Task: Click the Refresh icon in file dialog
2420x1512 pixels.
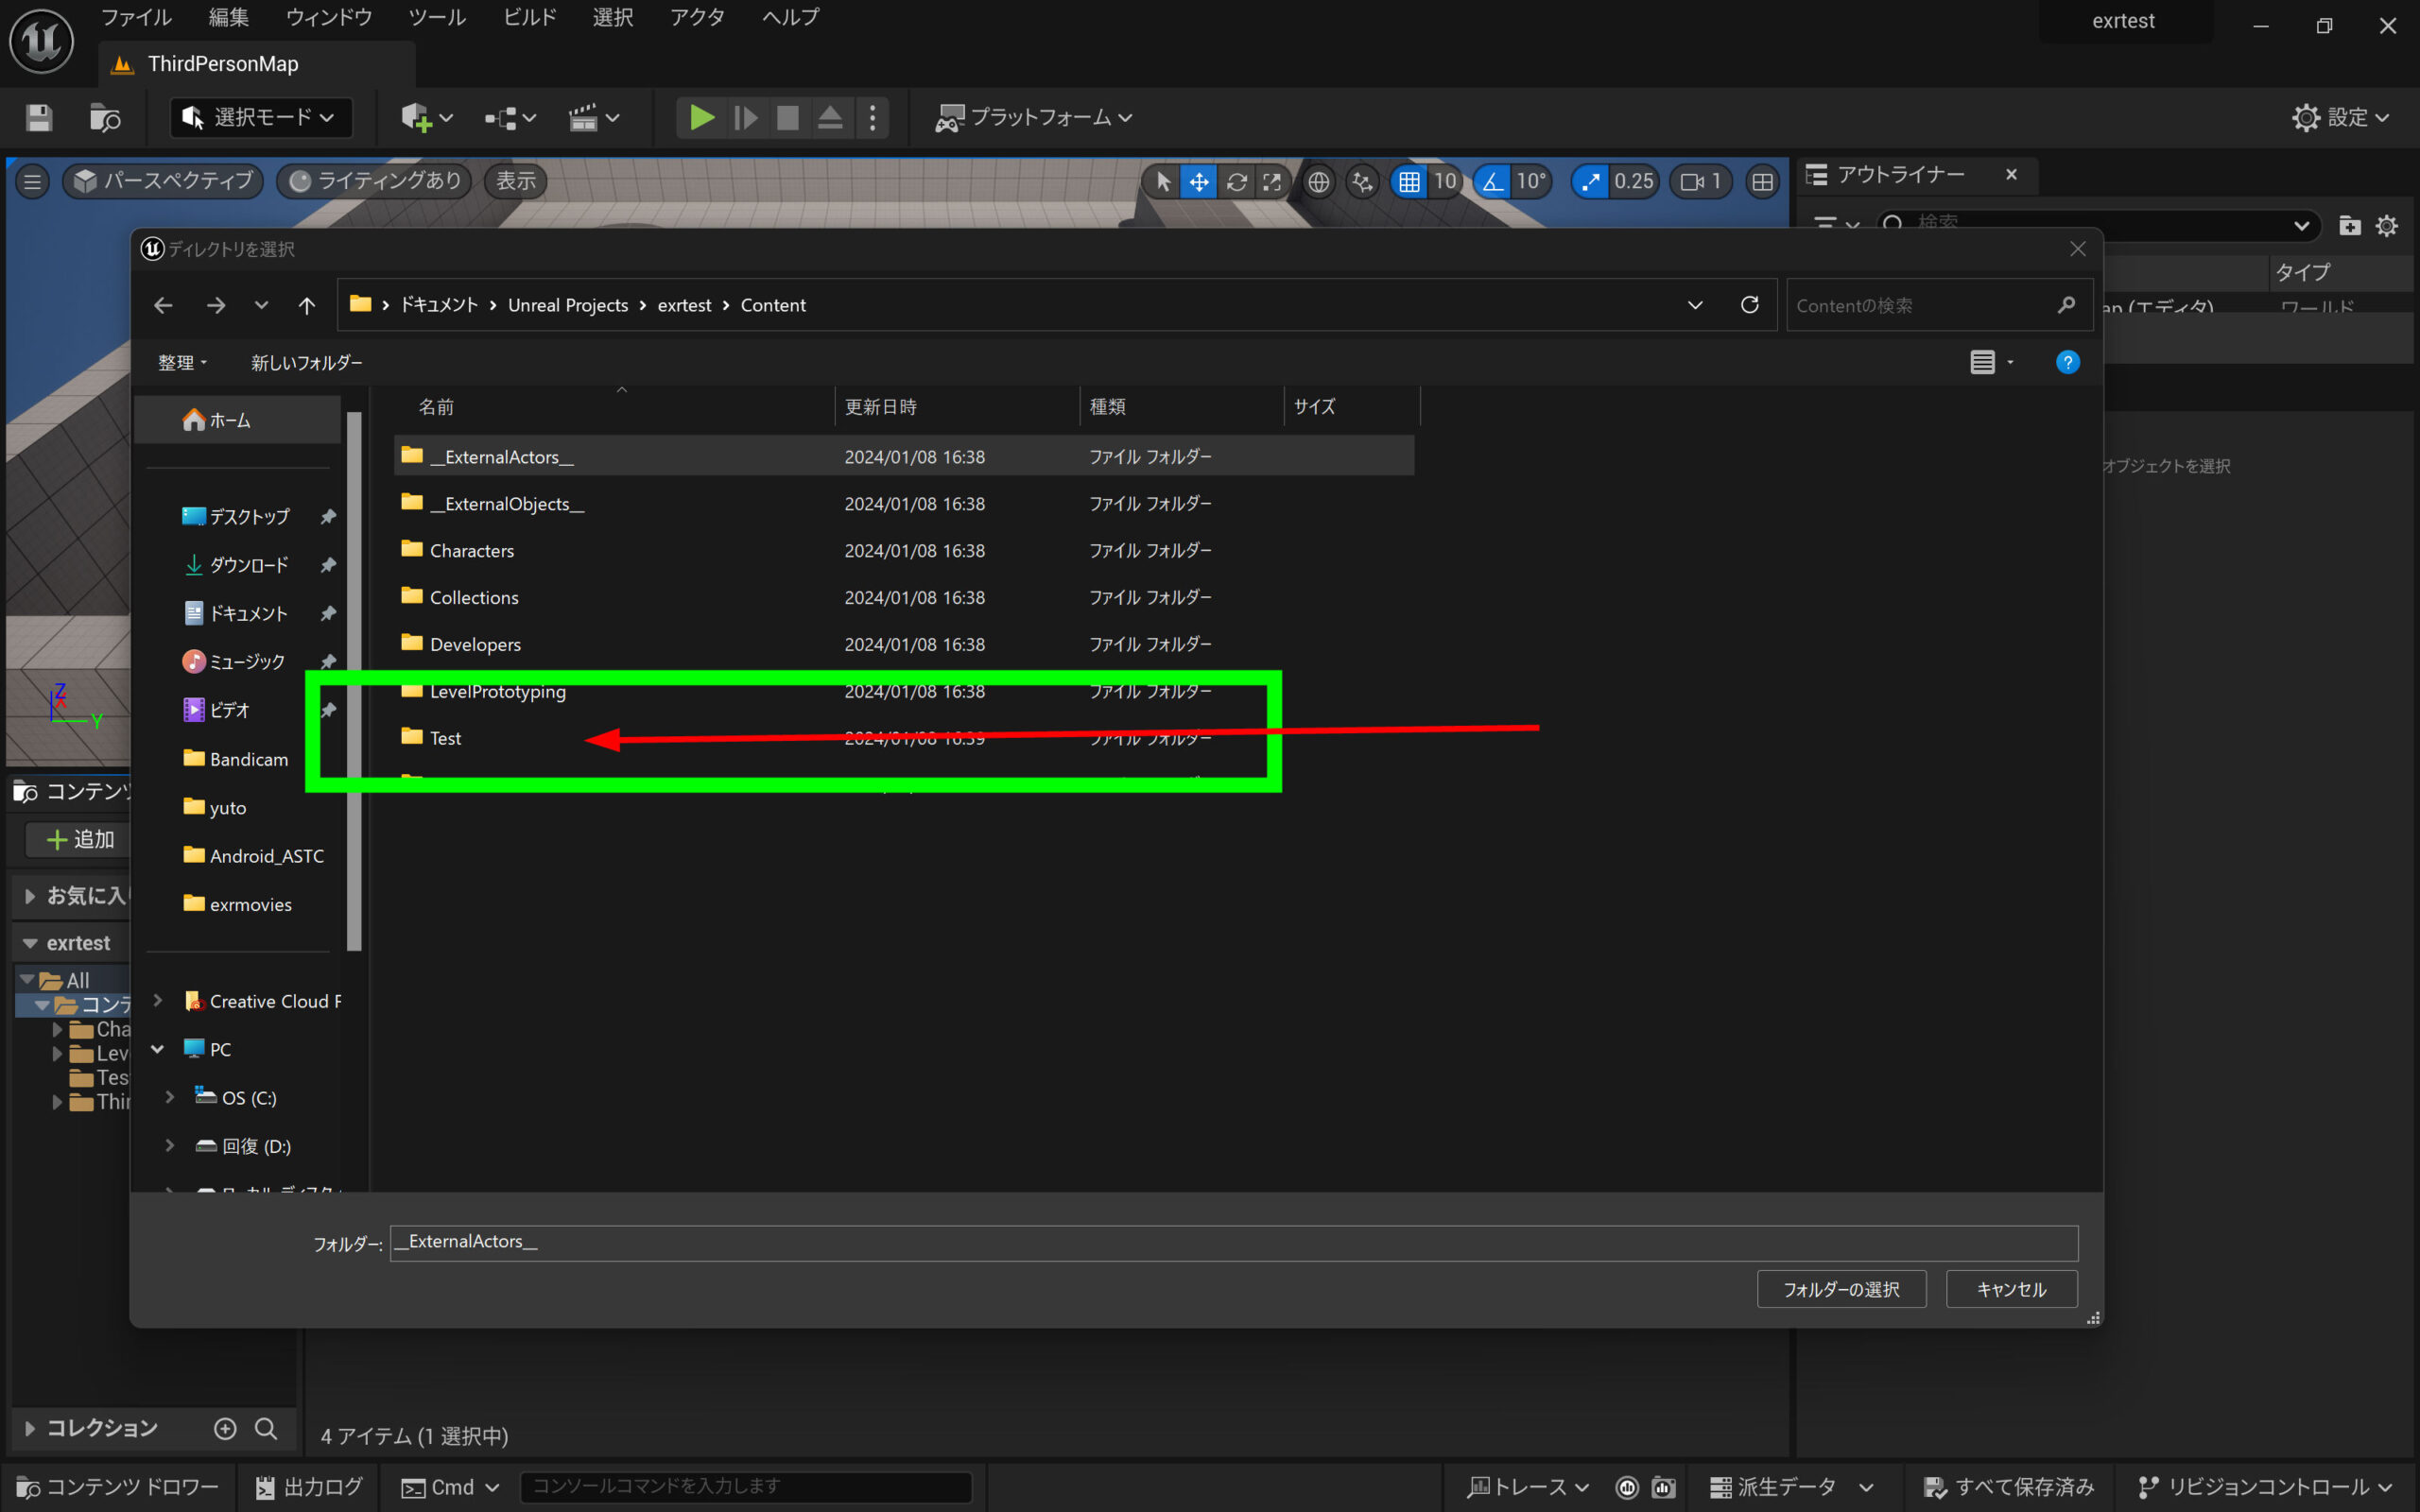Action: click(1749, 305)
